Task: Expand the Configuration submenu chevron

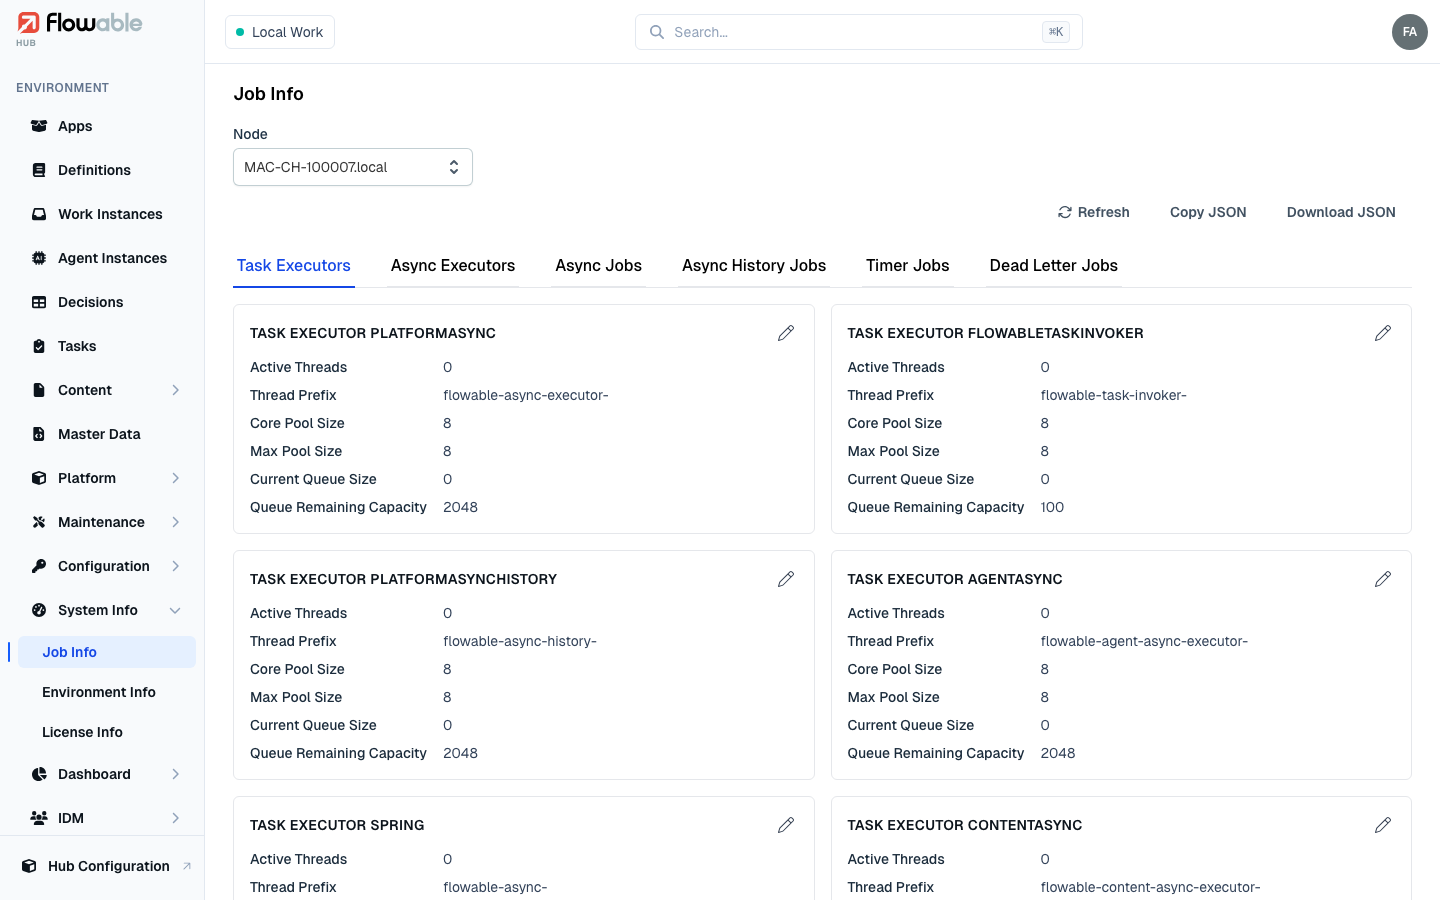Action: tap(176, 566)
